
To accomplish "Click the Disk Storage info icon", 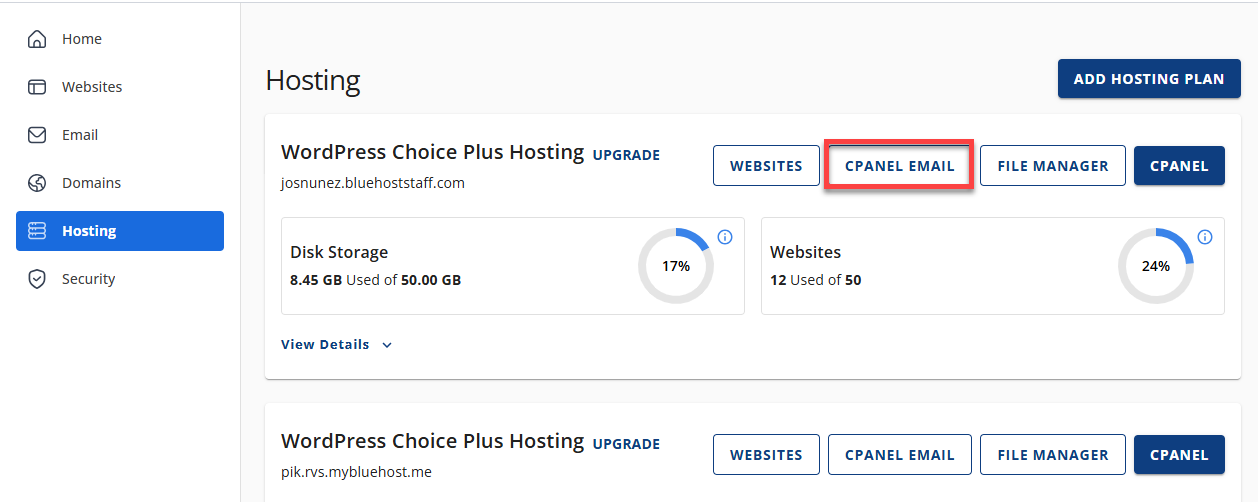I will point(725,237).
